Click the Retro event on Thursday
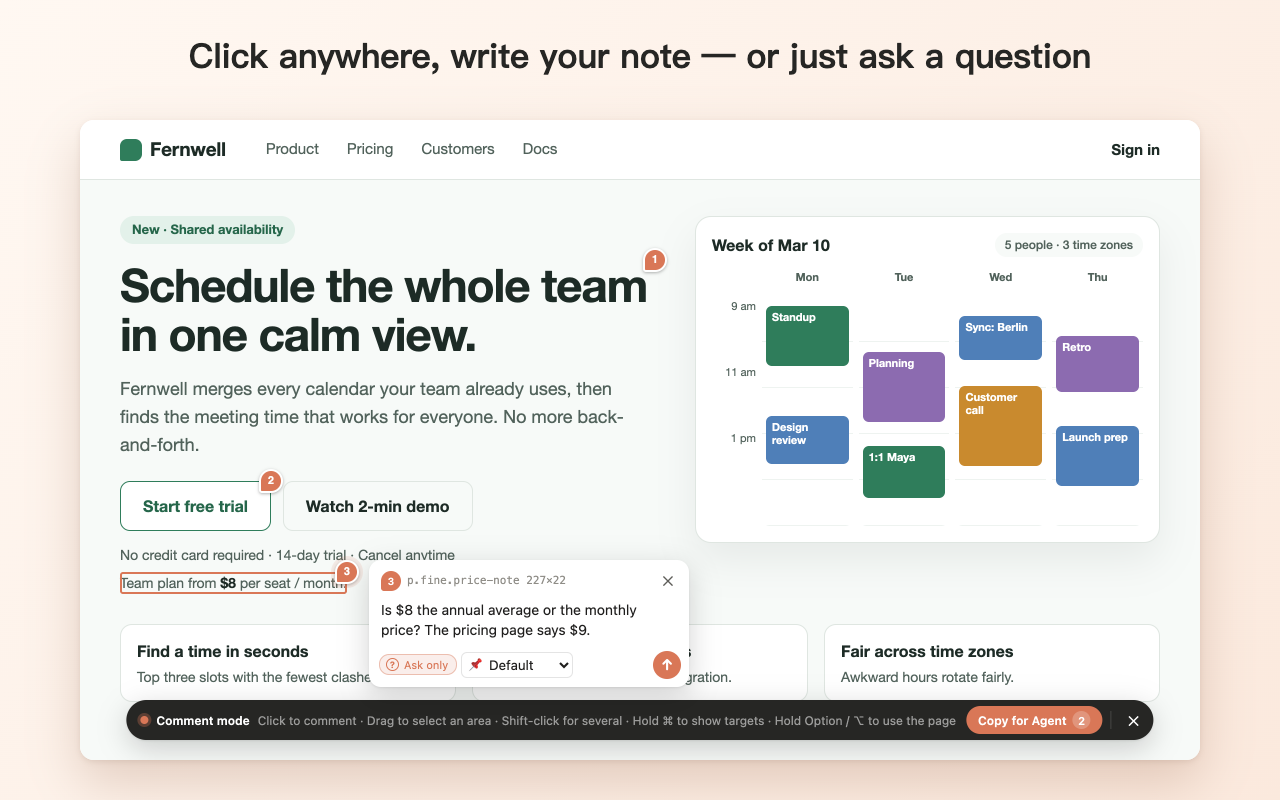 click(1097, 364)
